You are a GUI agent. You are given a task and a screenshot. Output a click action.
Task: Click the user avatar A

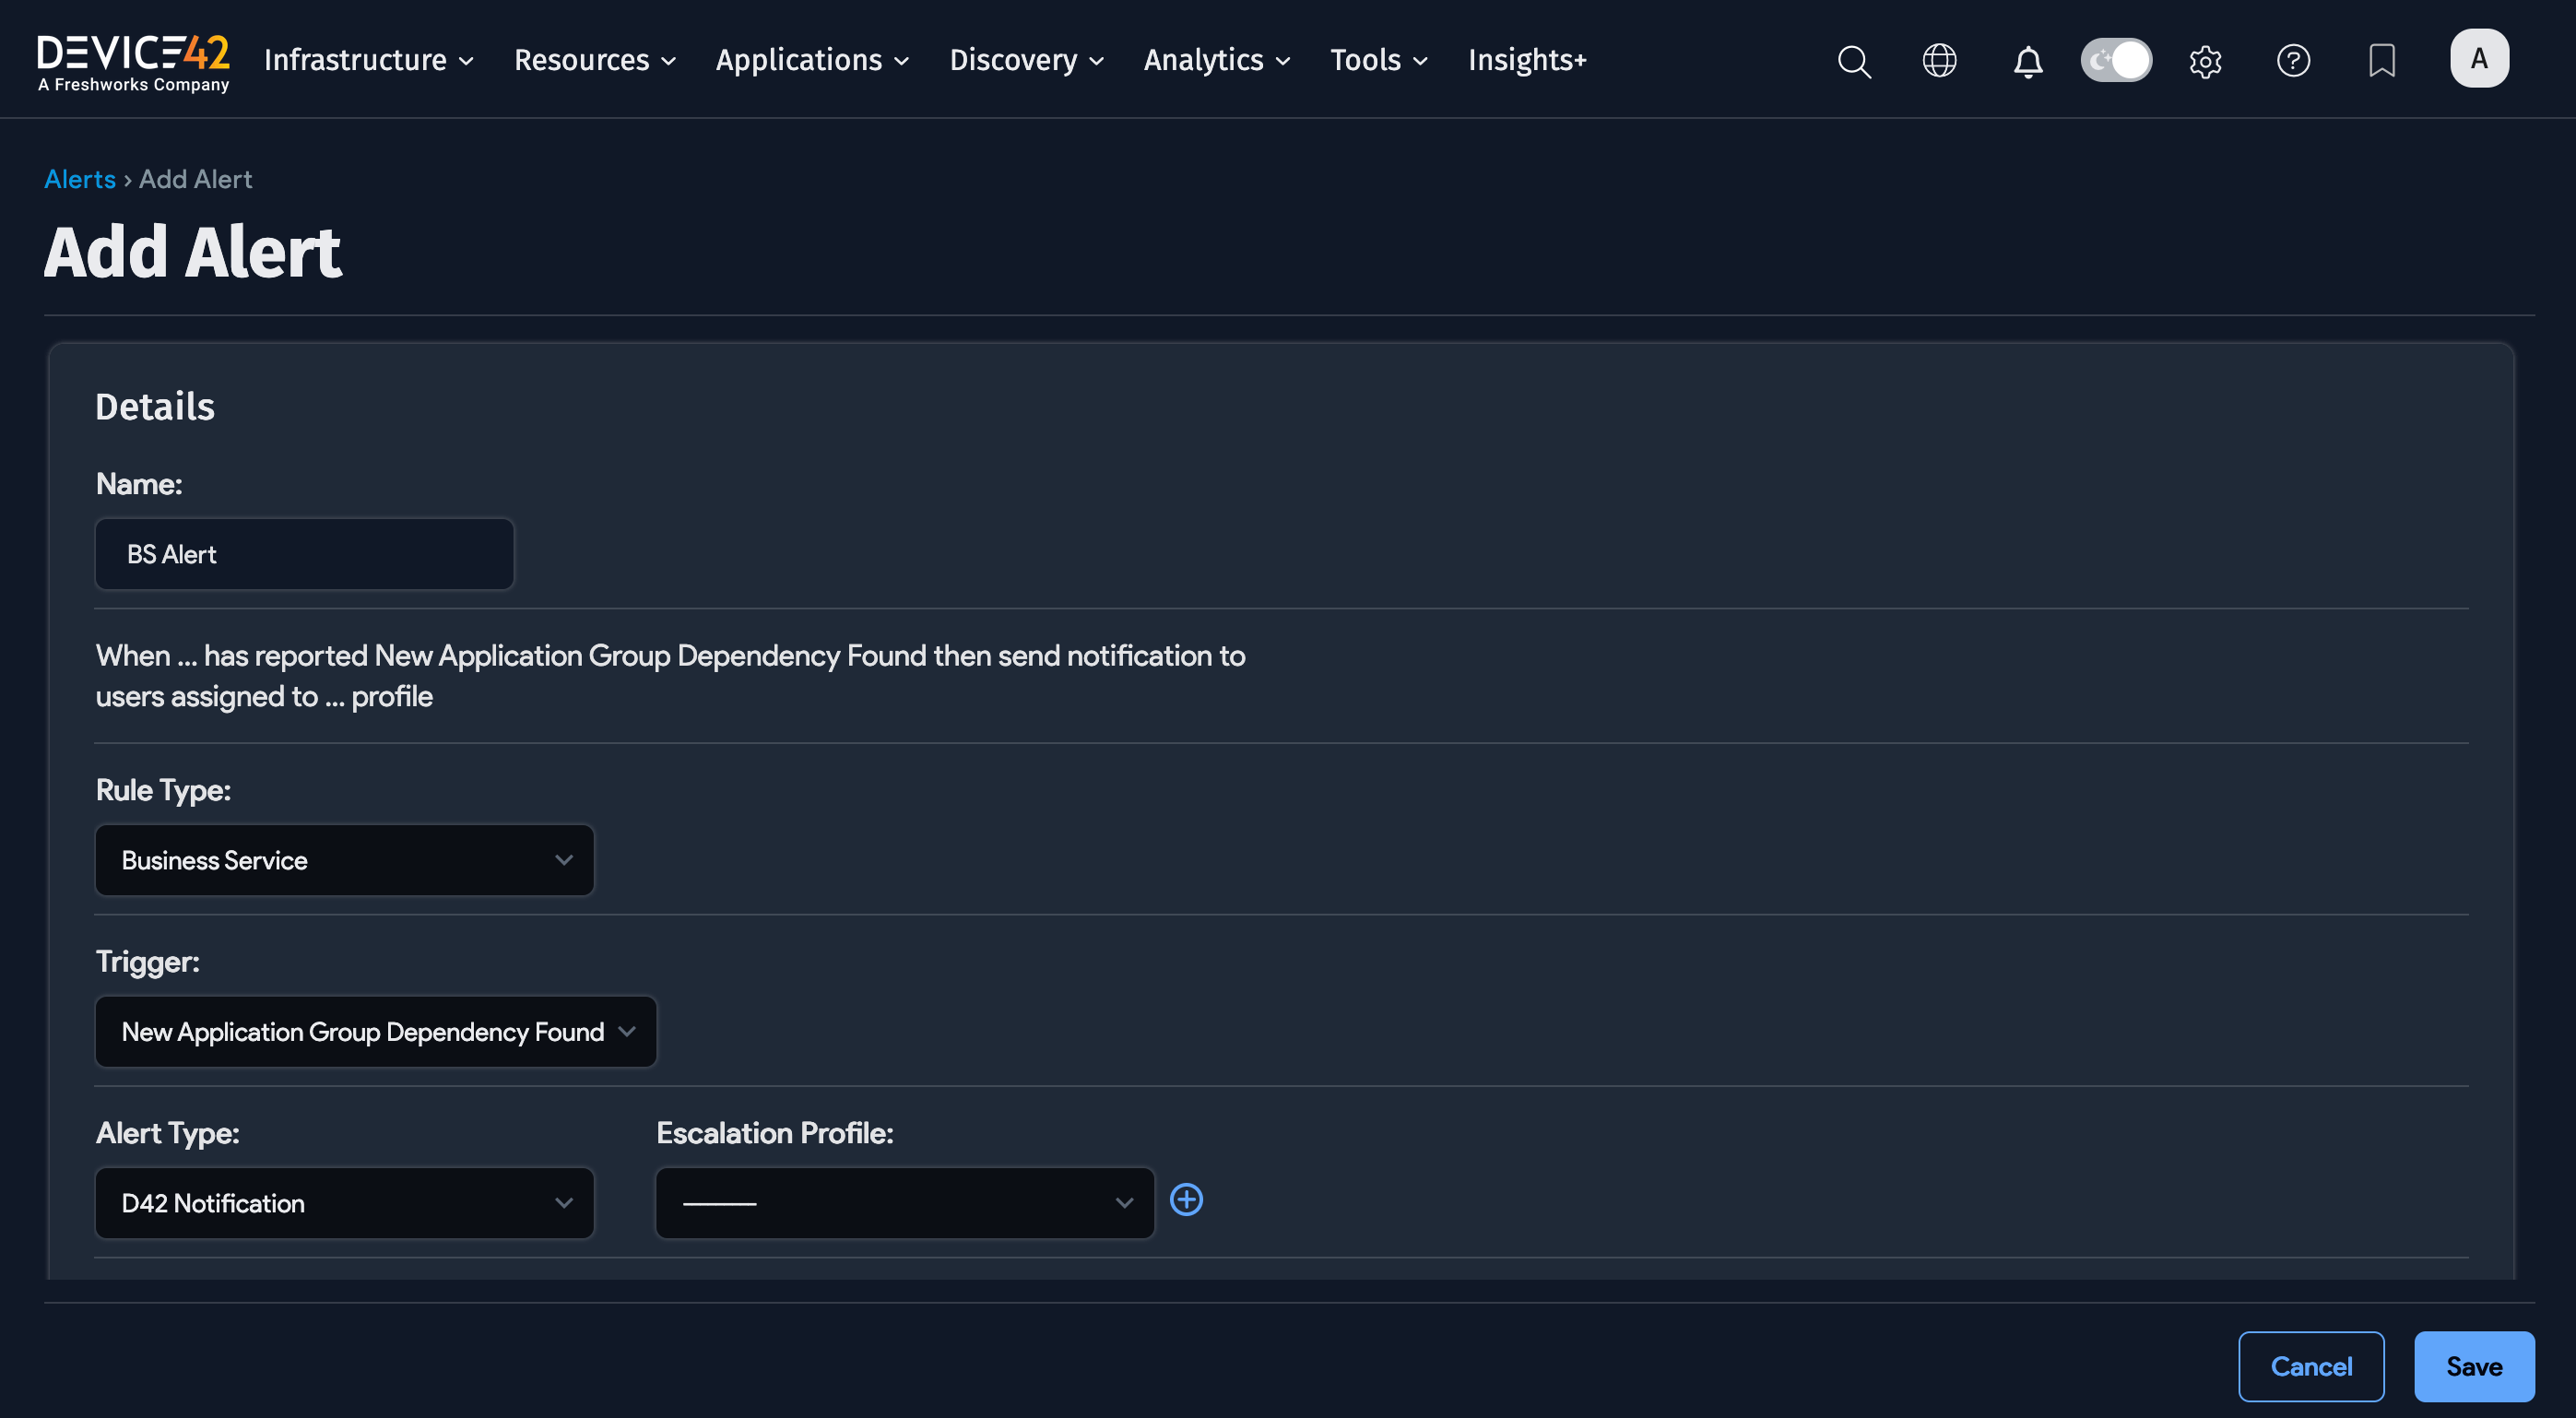[x=2478, y=59]
